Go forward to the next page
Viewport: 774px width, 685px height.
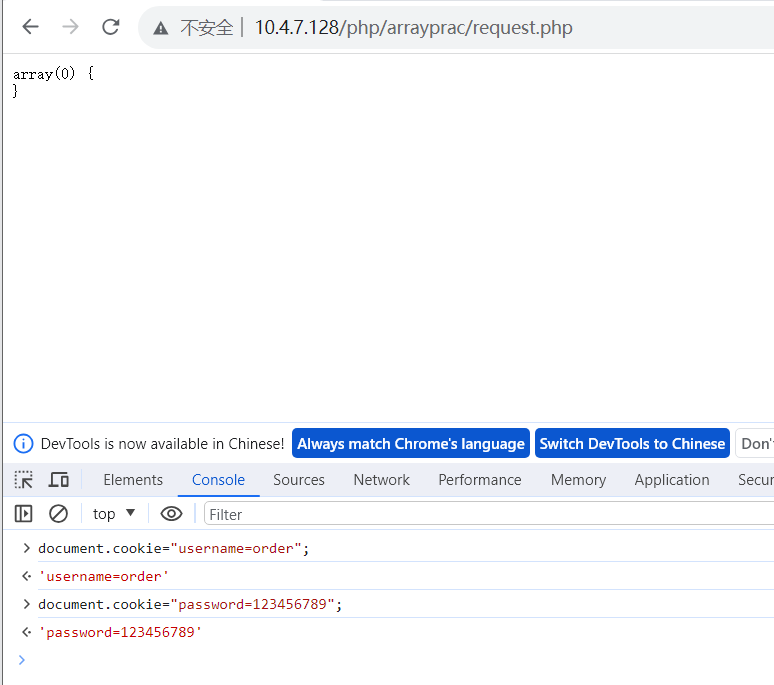click(x=71, y=27)
